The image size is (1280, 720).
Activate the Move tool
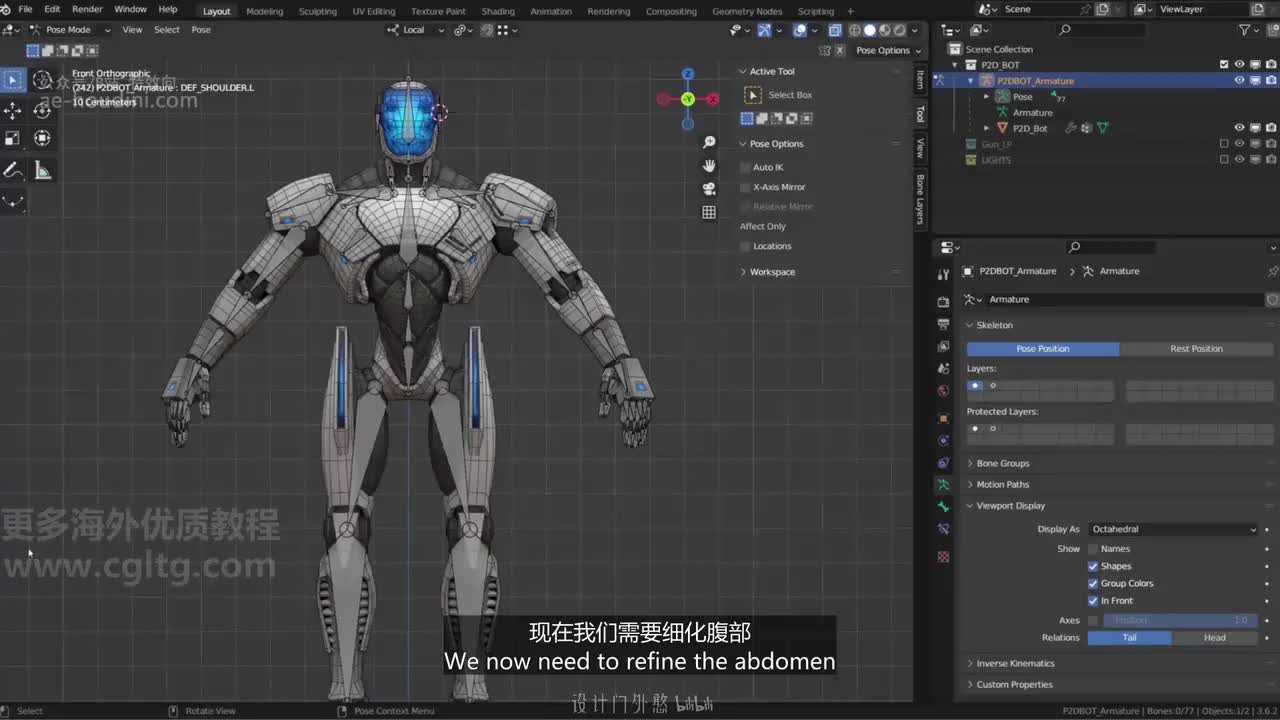pyautogui.click(x=13, y=110)
